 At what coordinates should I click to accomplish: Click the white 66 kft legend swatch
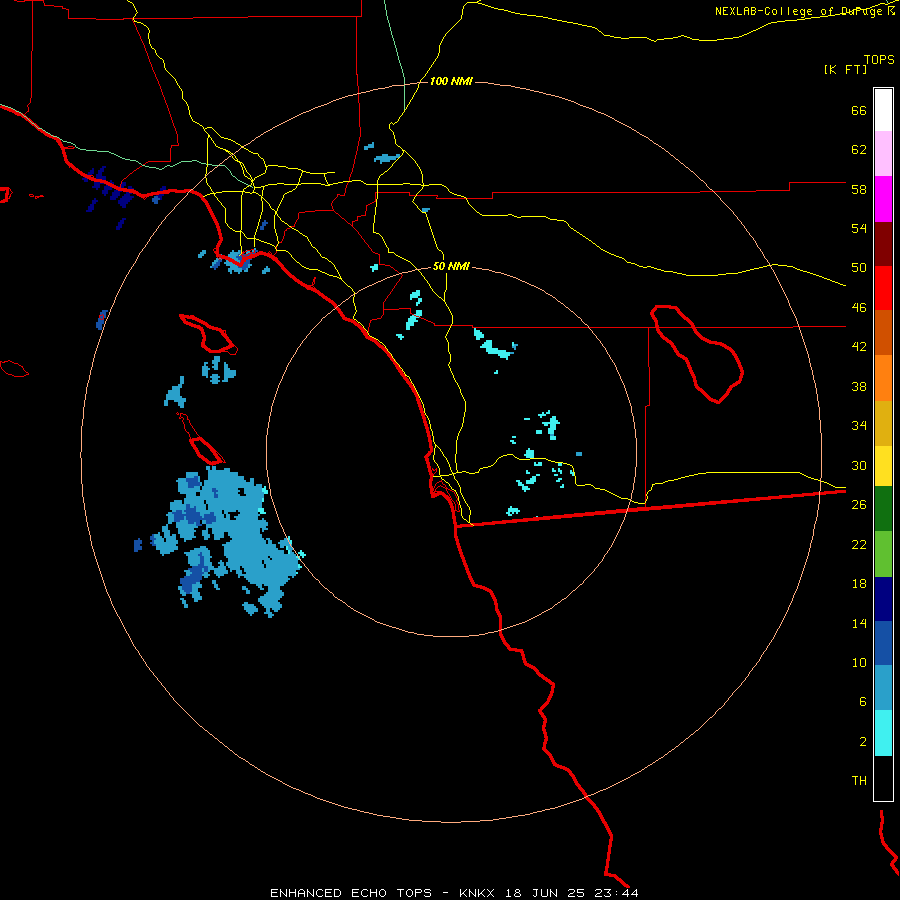tap(883, 110)
